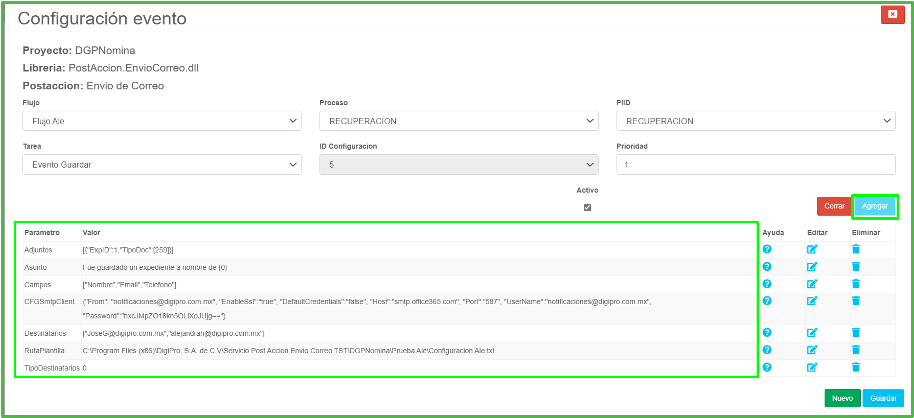Delete the CFGSmtpClient parameter row

click(x=856, y=300)
